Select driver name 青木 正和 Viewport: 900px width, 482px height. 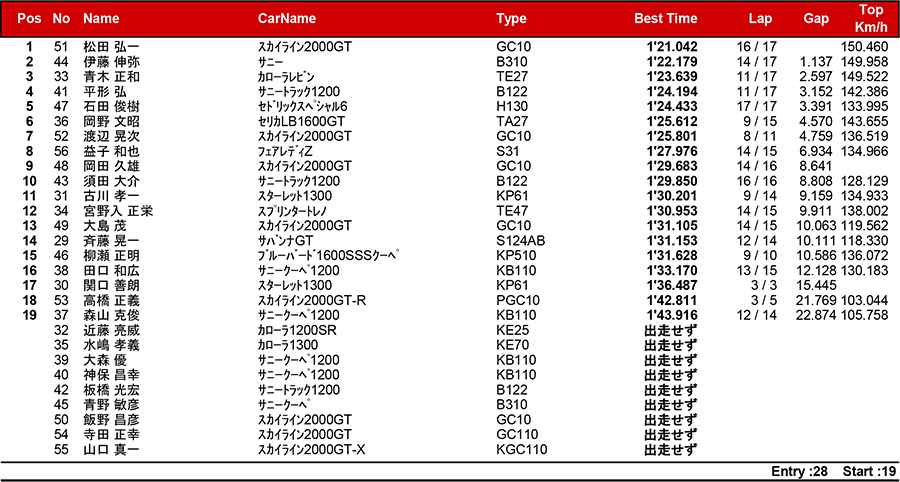click(x=111, y=77)
